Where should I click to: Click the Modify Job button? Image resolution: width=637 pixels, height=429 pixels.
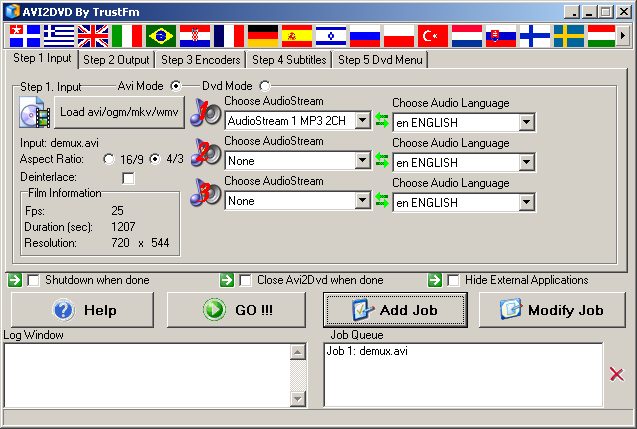tap(552, 310)
